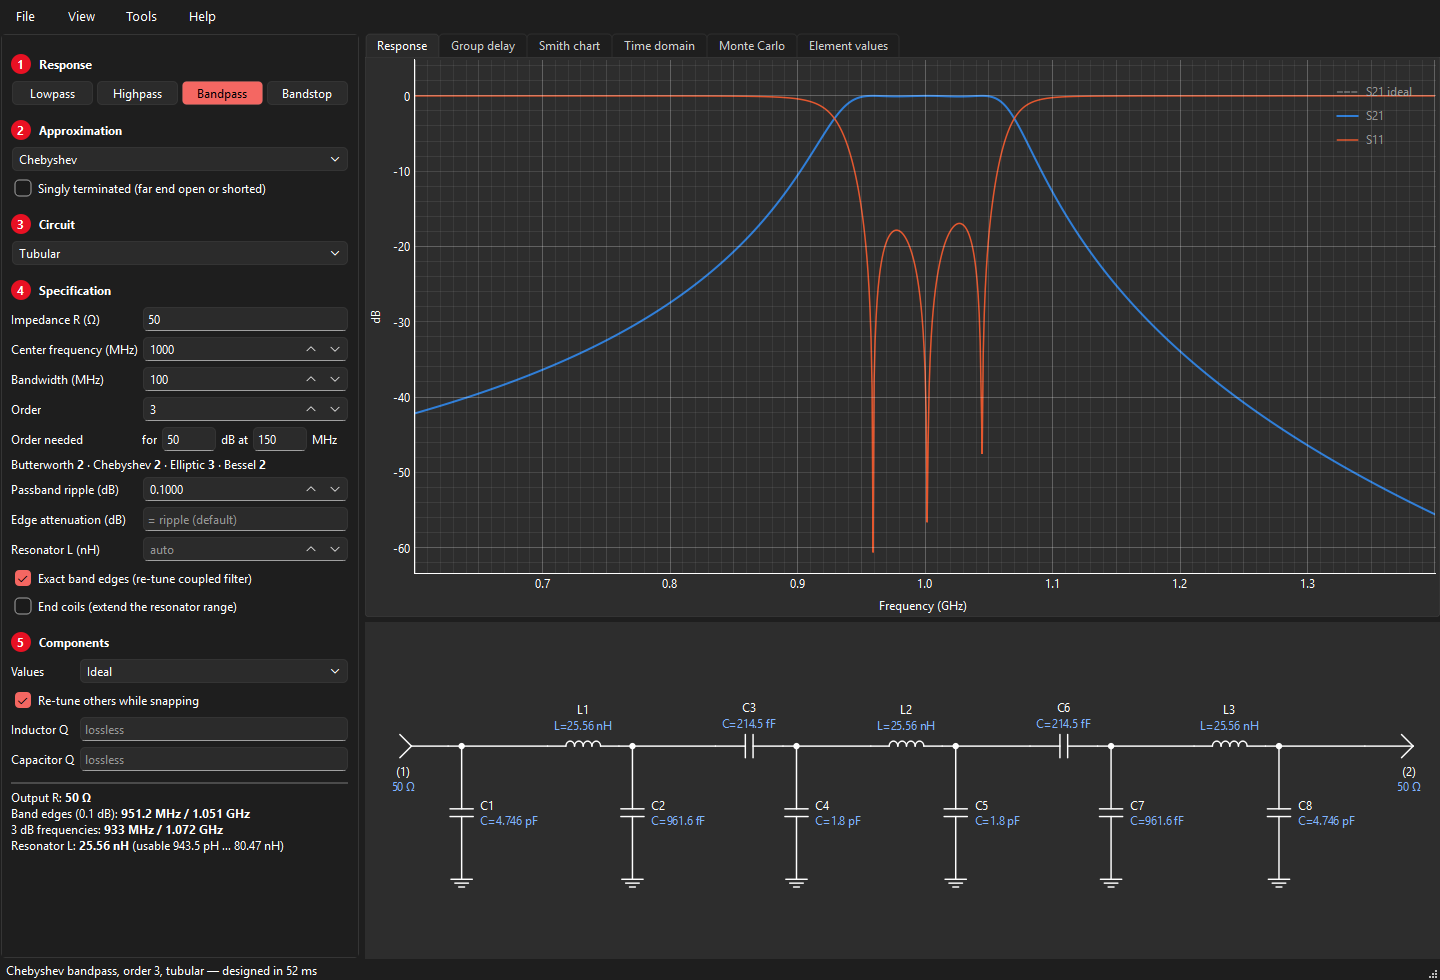Click the Edge attenuation input field
The width and height of the screenshot is (1440, 980).
click(245, 519)
